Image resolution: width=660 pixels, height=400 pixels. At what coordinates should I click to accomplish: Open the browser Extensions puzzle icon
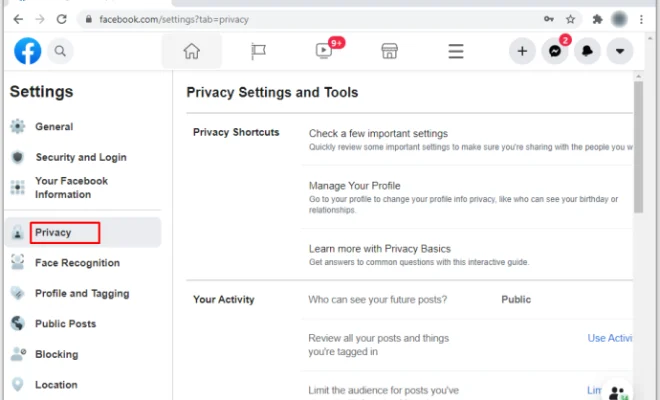point(597,19)
